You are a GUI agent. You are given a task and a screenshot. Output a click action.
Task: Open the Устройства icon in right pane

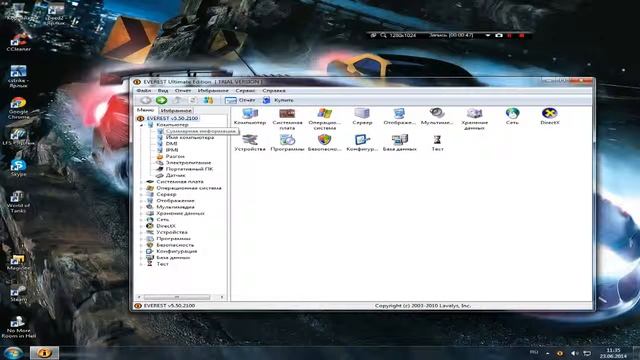[250, 143]
